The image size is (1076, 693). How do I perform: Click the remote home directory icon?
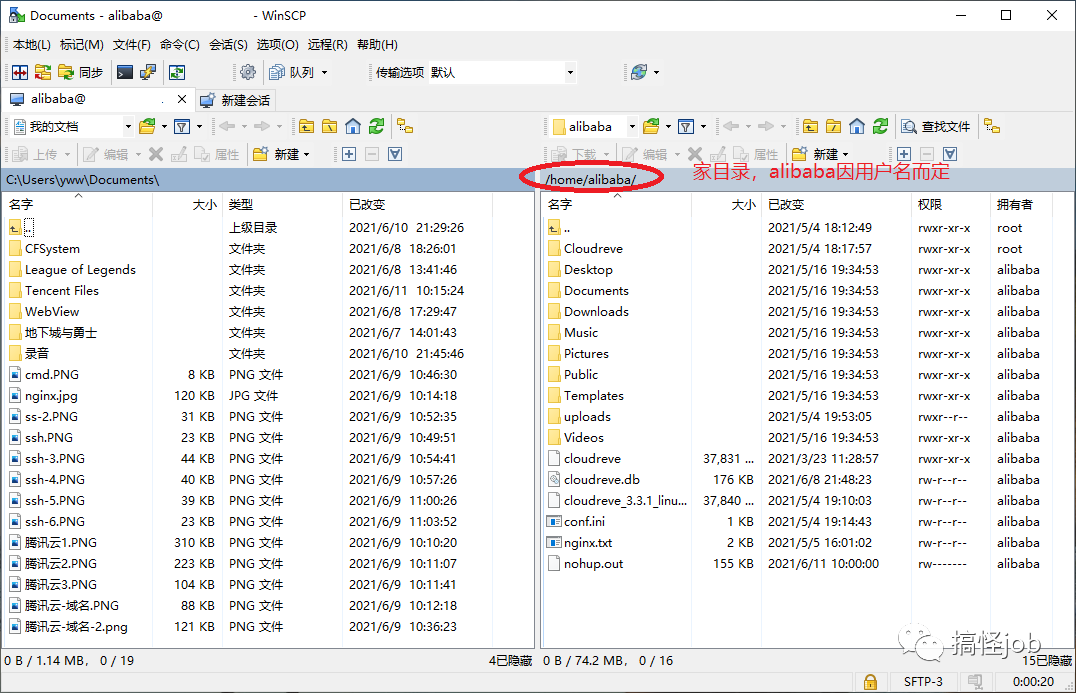tap(856, 126)
